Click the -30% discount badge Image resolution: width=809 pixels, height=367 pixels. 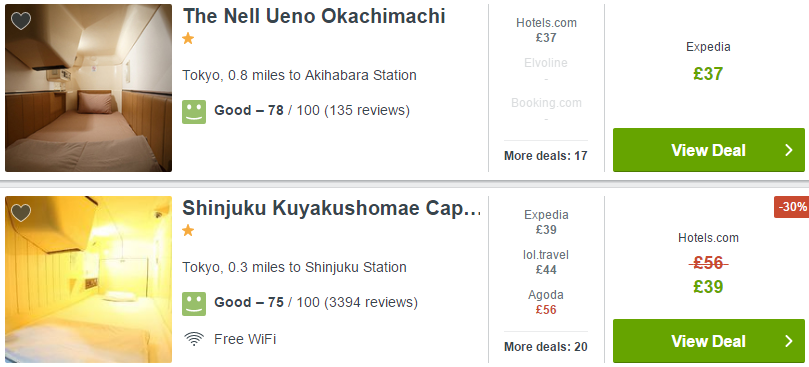pos(792,207)
